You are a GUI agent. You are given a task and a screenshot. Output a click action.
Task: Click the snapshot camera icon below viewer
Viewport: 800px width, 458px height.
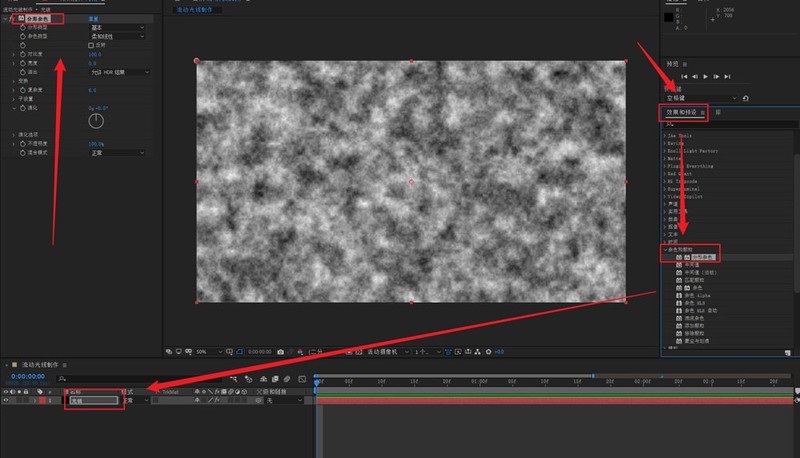[281, 352]
